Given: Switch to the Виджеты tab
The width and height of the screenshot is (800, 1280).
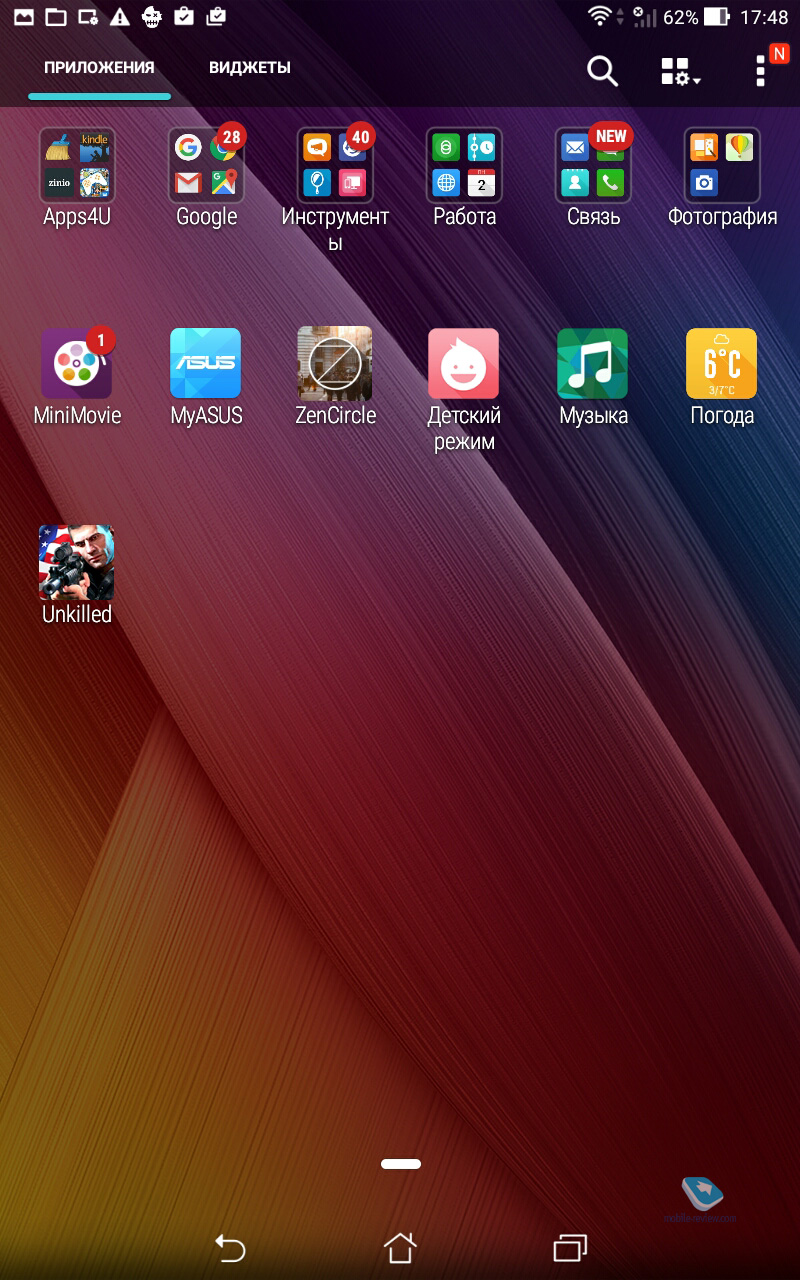Looking at the screenshot, I should [x=250, y=68].
